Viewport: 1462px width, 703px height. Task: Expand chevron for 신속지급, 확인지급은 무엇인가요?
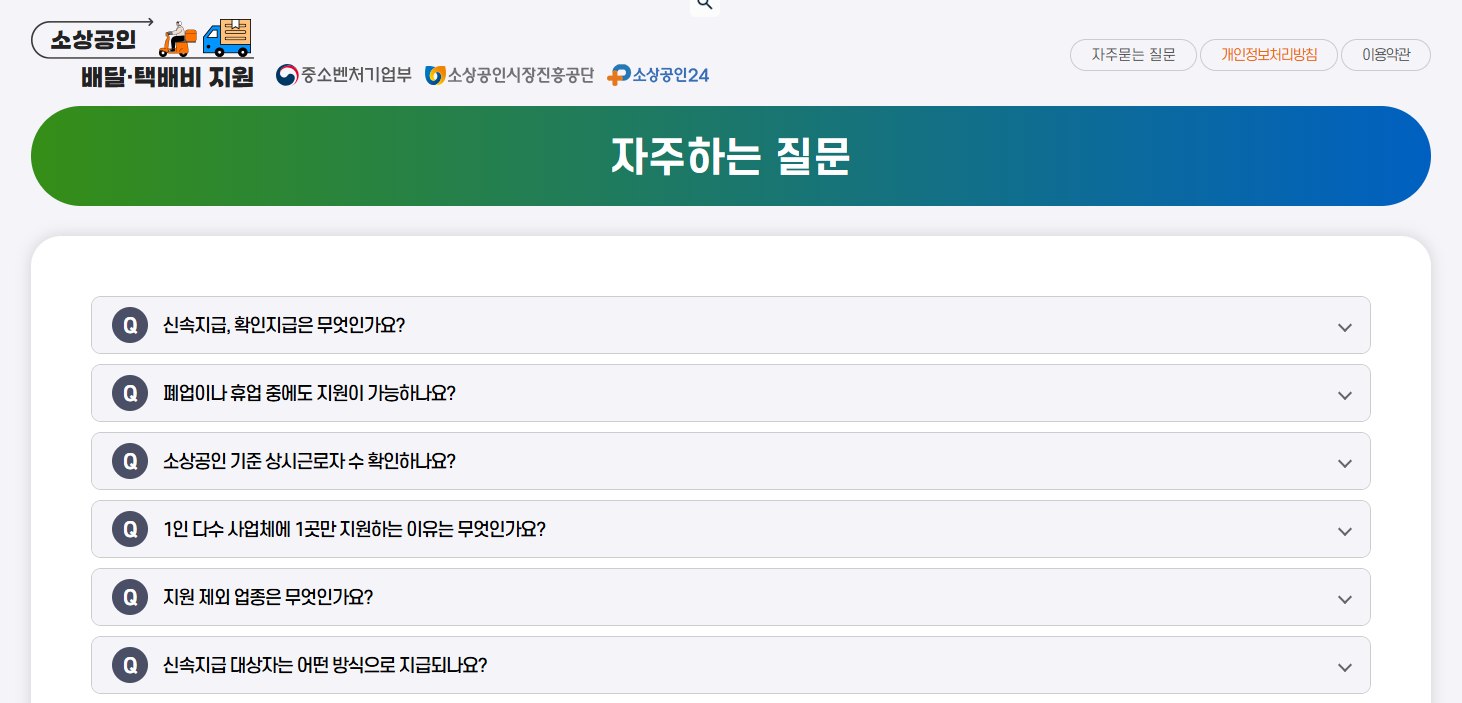(1345, 327)
